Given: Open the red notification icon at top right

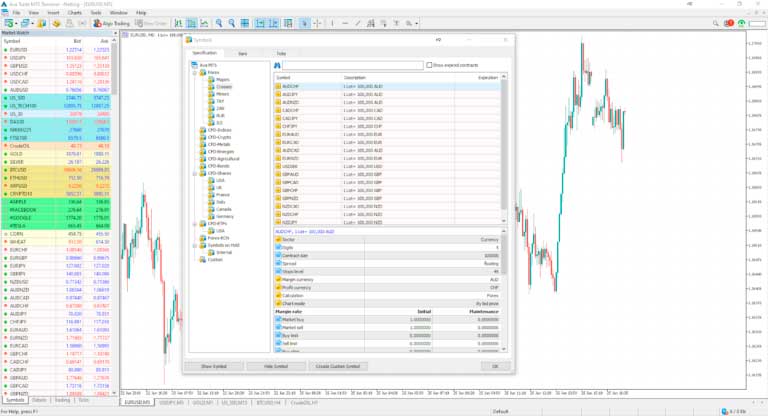Looking at the screenshot, I should 729,23.
